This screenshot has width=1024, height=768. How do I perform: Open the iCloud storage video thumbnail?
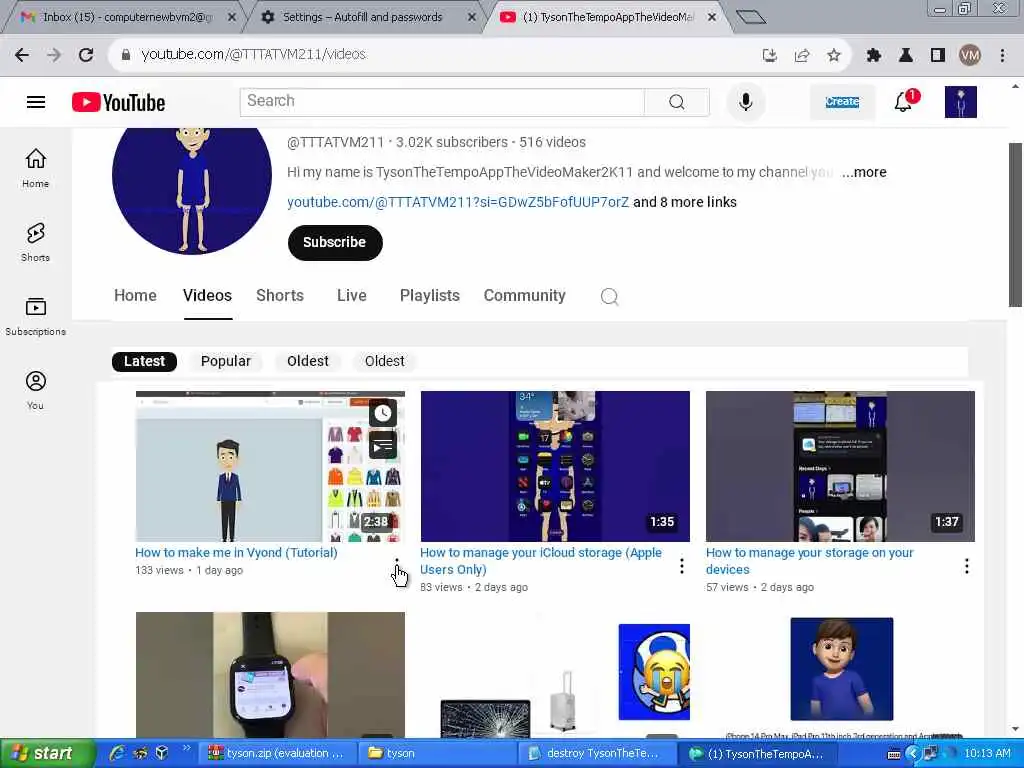(555, 466)
